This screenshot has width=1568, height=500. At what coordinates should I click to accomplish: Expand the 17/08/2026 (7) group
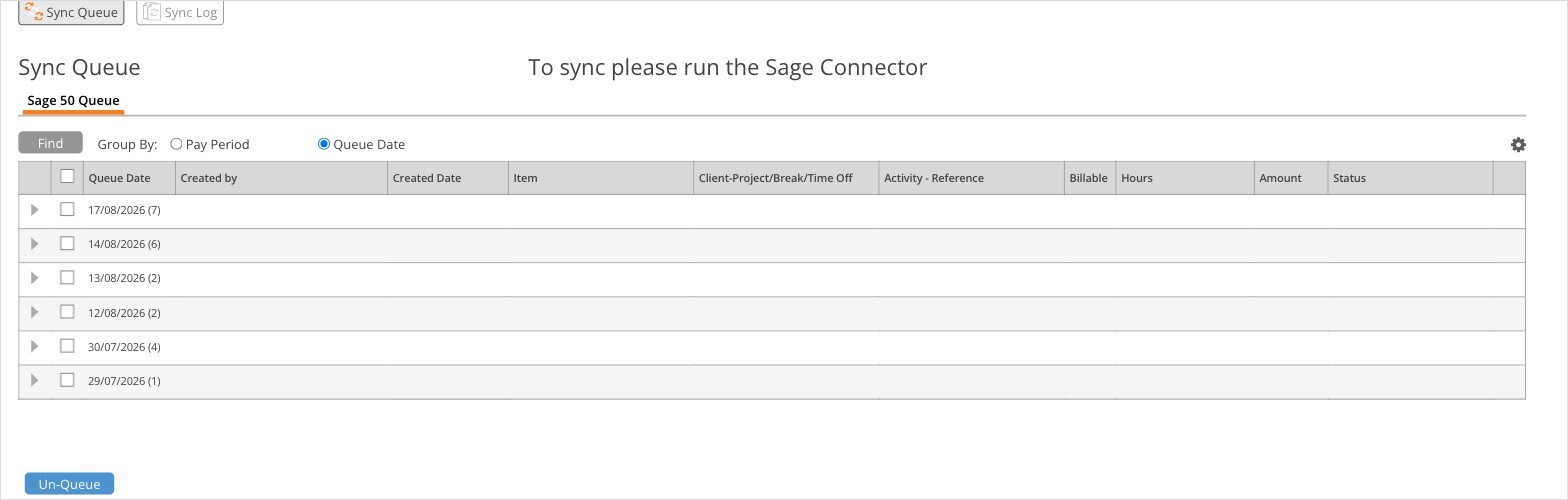[x=34, y=210]
